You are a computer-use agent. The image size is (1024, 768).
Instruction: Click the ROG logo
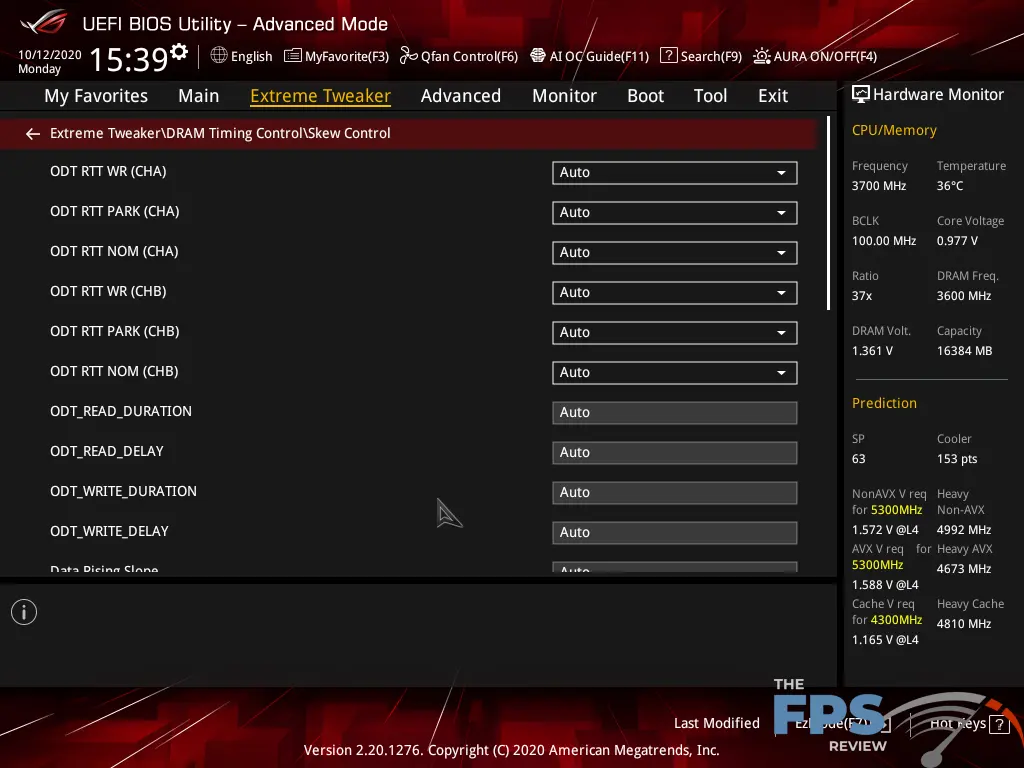[43, 23]
